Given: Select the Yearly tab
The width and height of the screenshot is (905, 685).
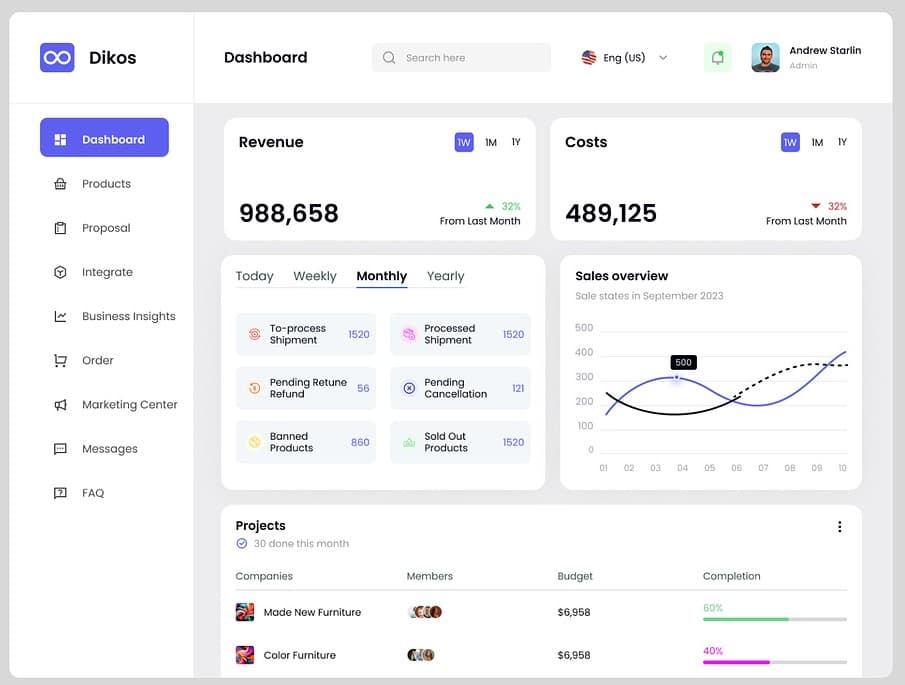Looking at the screenshot, I should 445,276.
